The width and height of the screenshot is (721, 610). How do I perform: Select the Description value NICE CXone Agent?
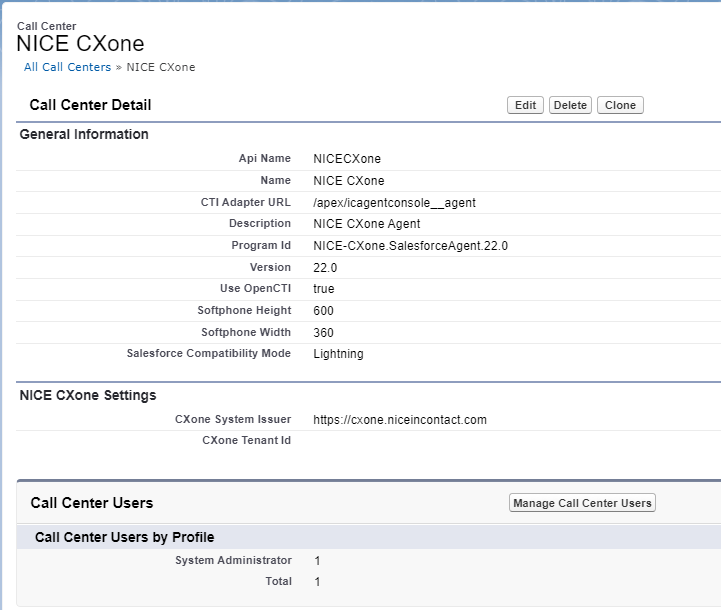click(366, 224)
